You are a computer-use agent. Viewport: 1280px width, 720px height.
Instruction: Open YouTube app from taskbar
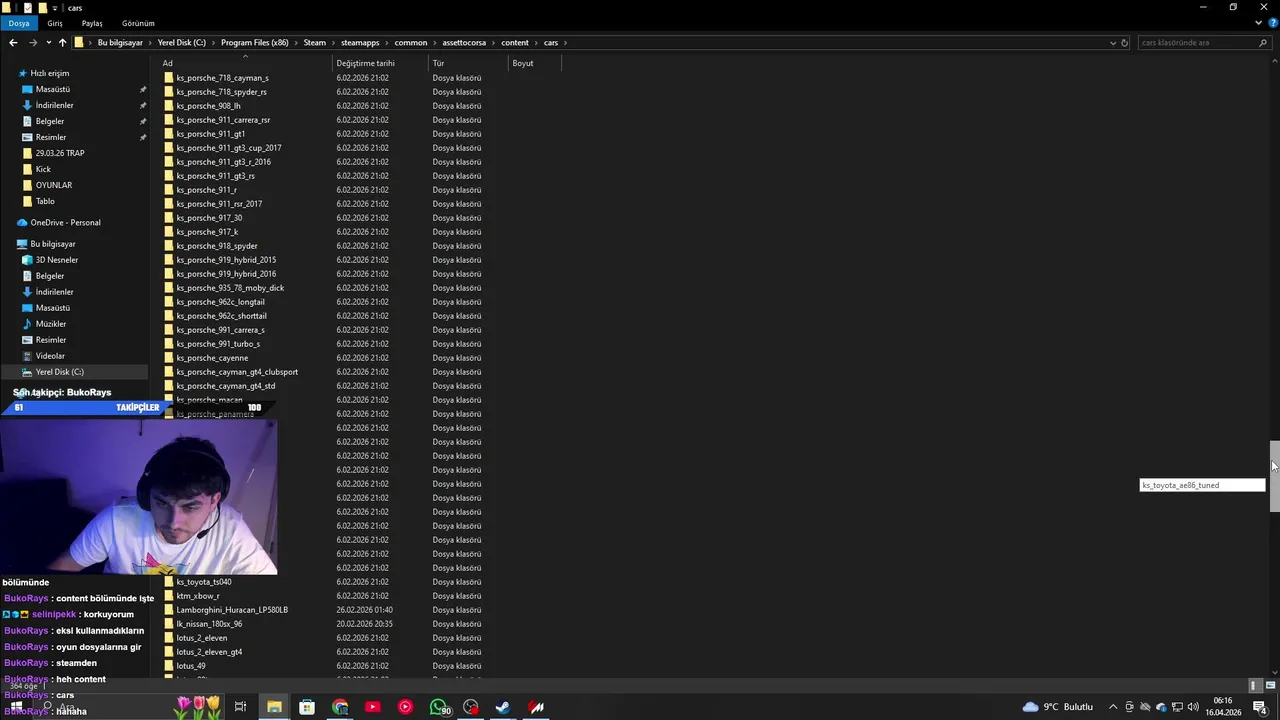pos(372,707)
